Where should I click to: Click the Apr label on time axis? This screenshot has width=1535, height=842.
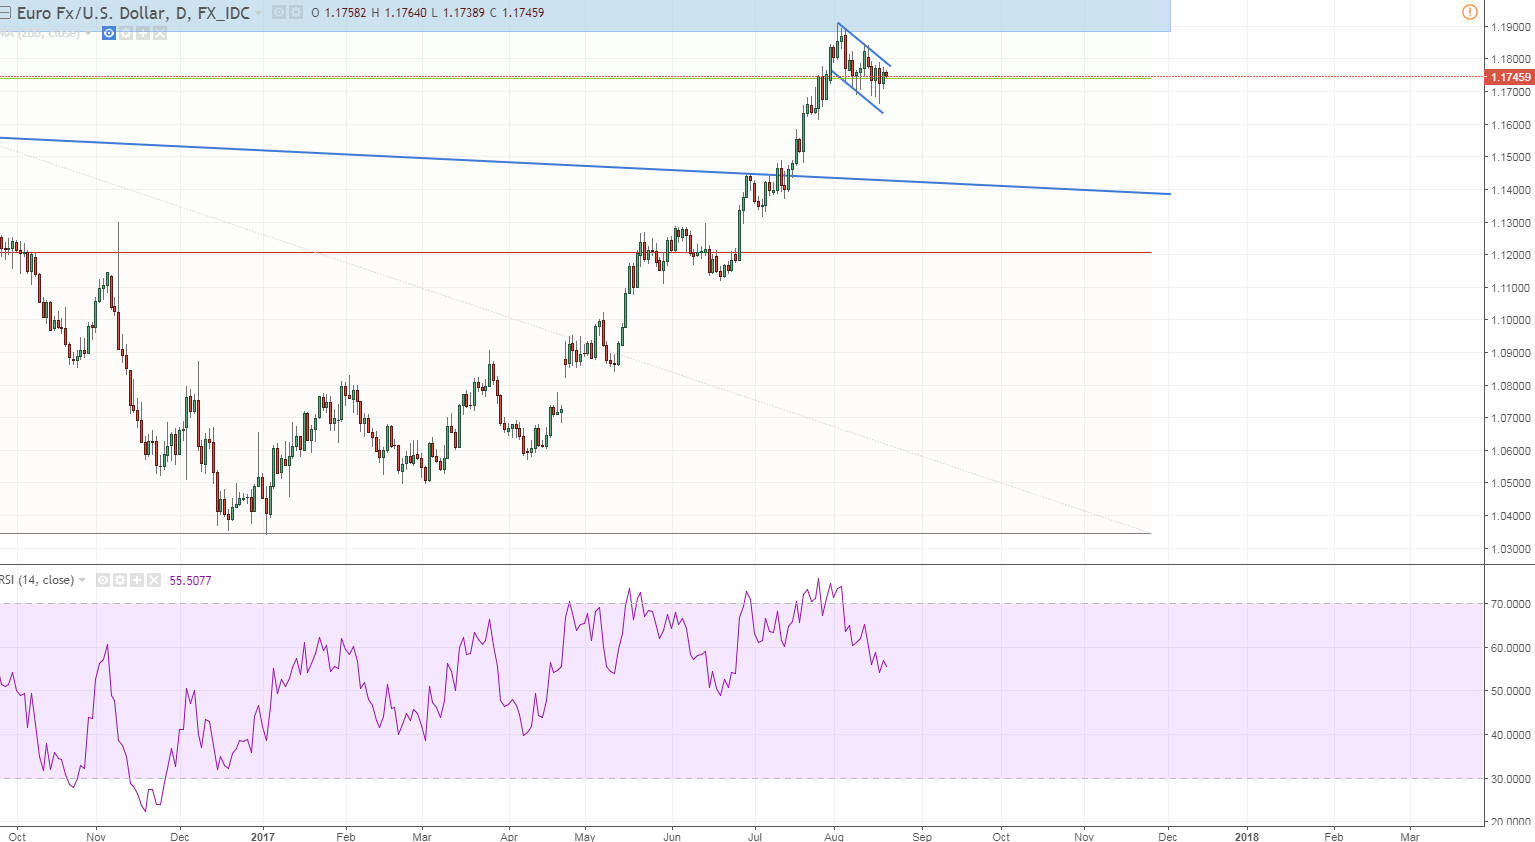509,837
